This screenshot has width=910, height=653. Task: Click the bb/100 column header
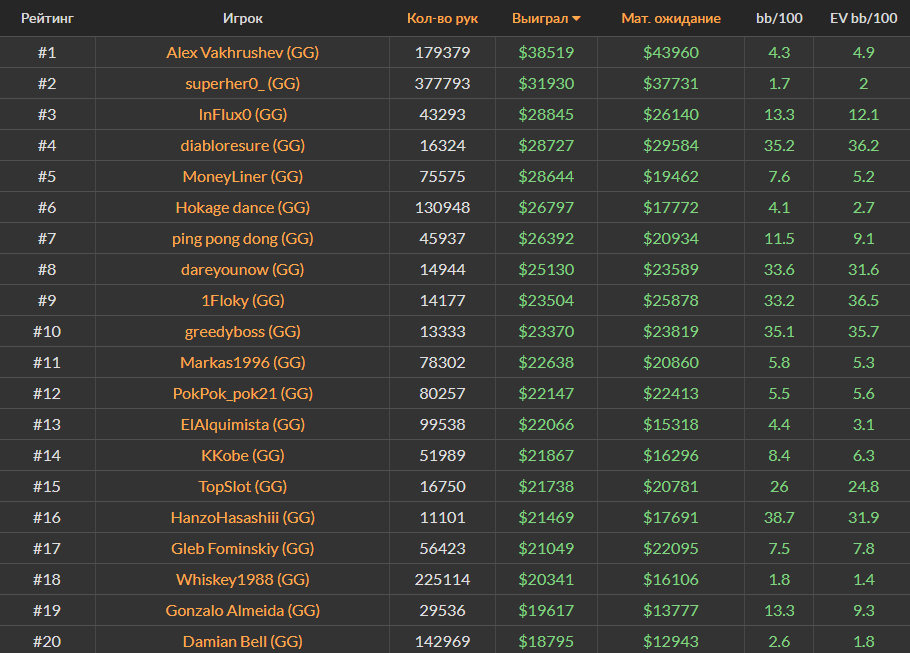tap(778, 18)
